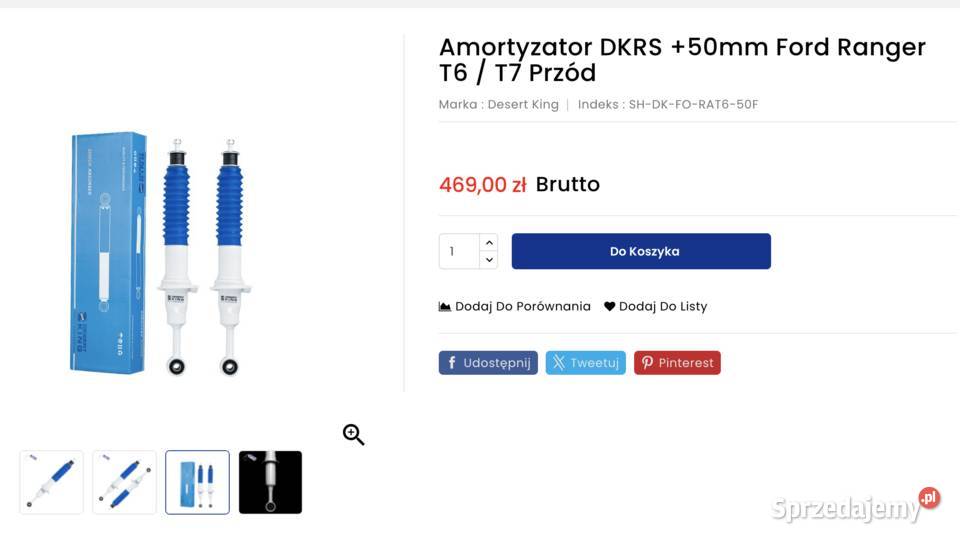Viewport: 960px width, 542px height.
Task: Click the quantity input field
Action: click(x=459, y=251)
